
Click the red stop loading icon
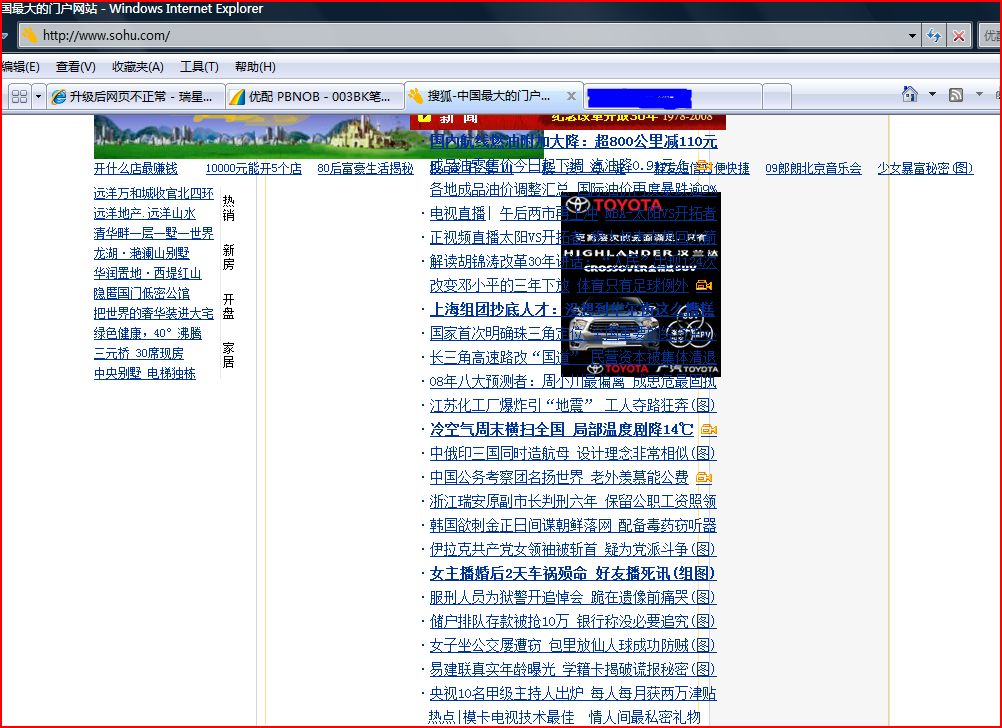tap(959, 36)
